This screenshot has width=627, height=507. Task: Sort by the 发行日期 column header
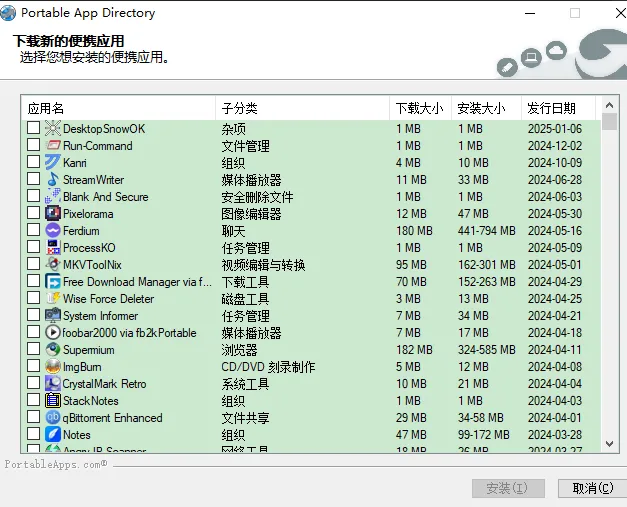click(x=558, y=108)
